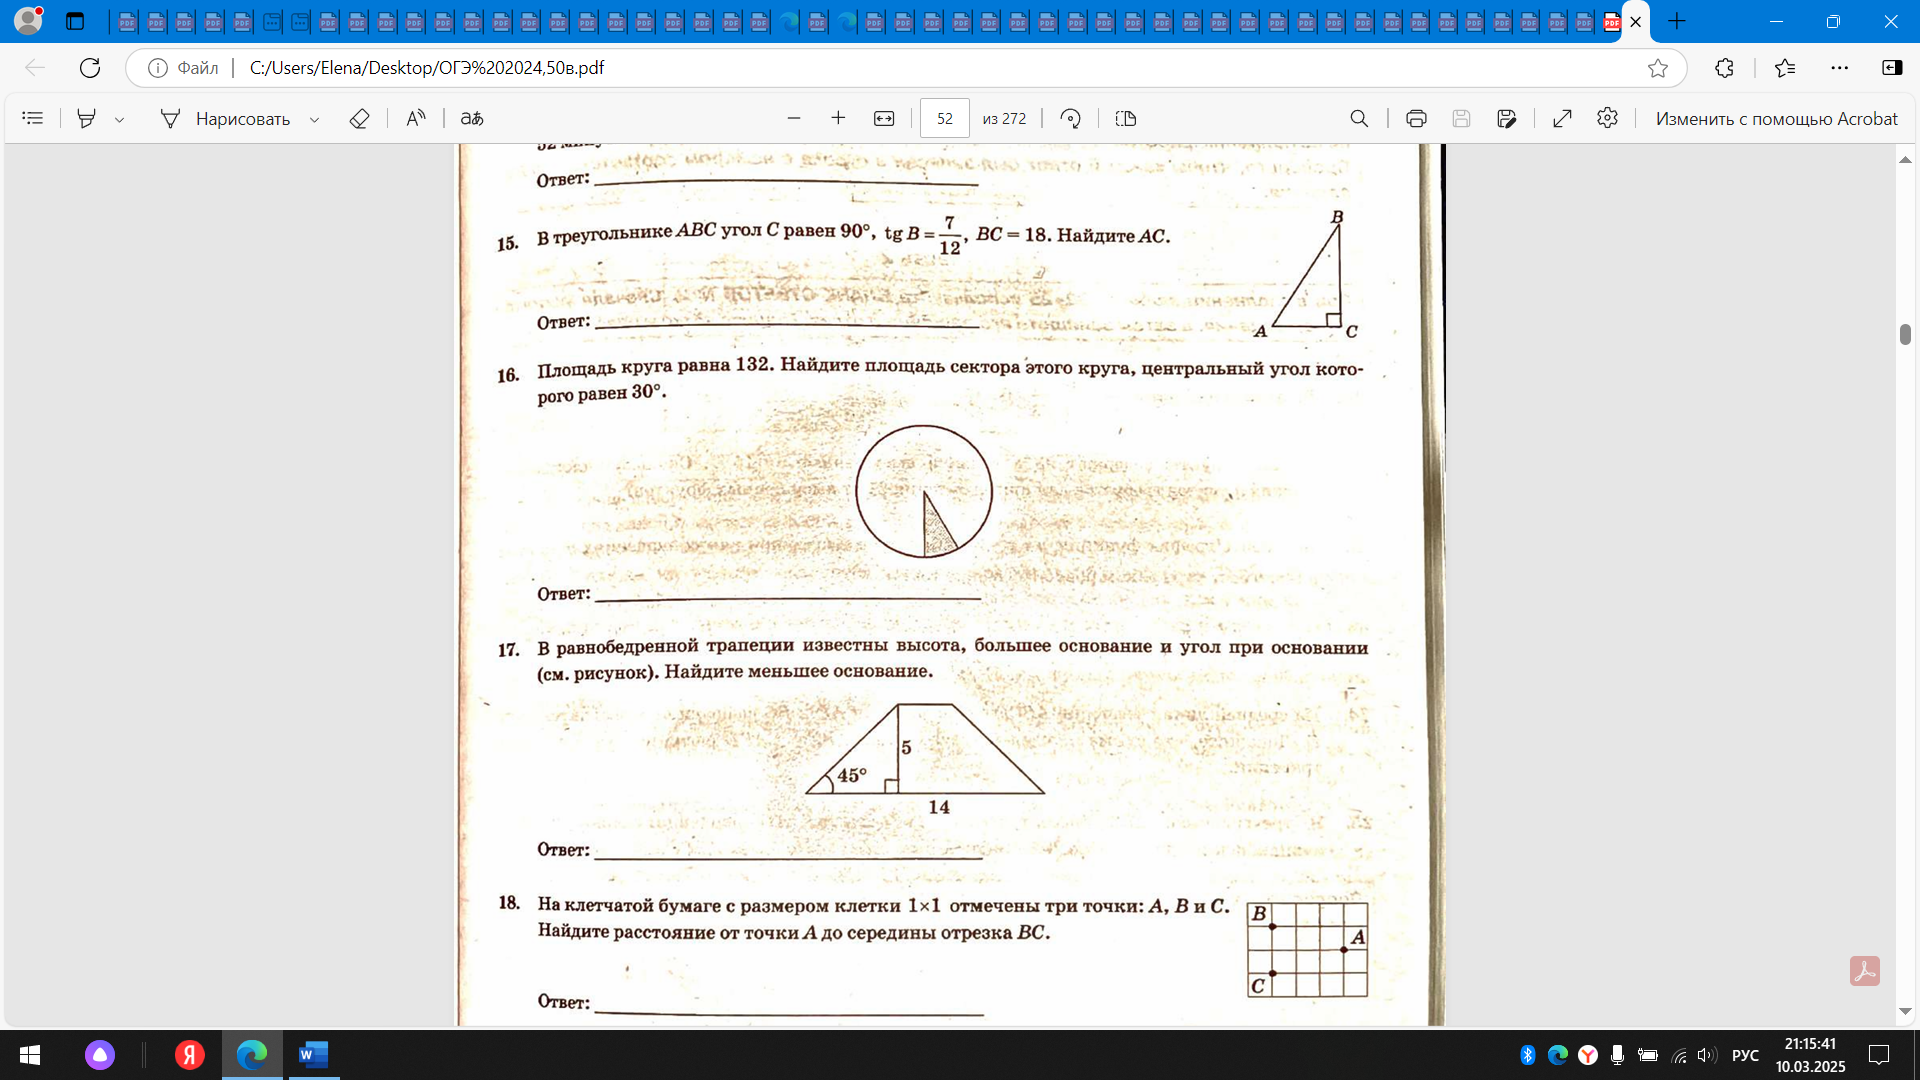Screen dimensions: 1920x1080
Task: Print the PDF document
Action: (x=1416, y=118)
